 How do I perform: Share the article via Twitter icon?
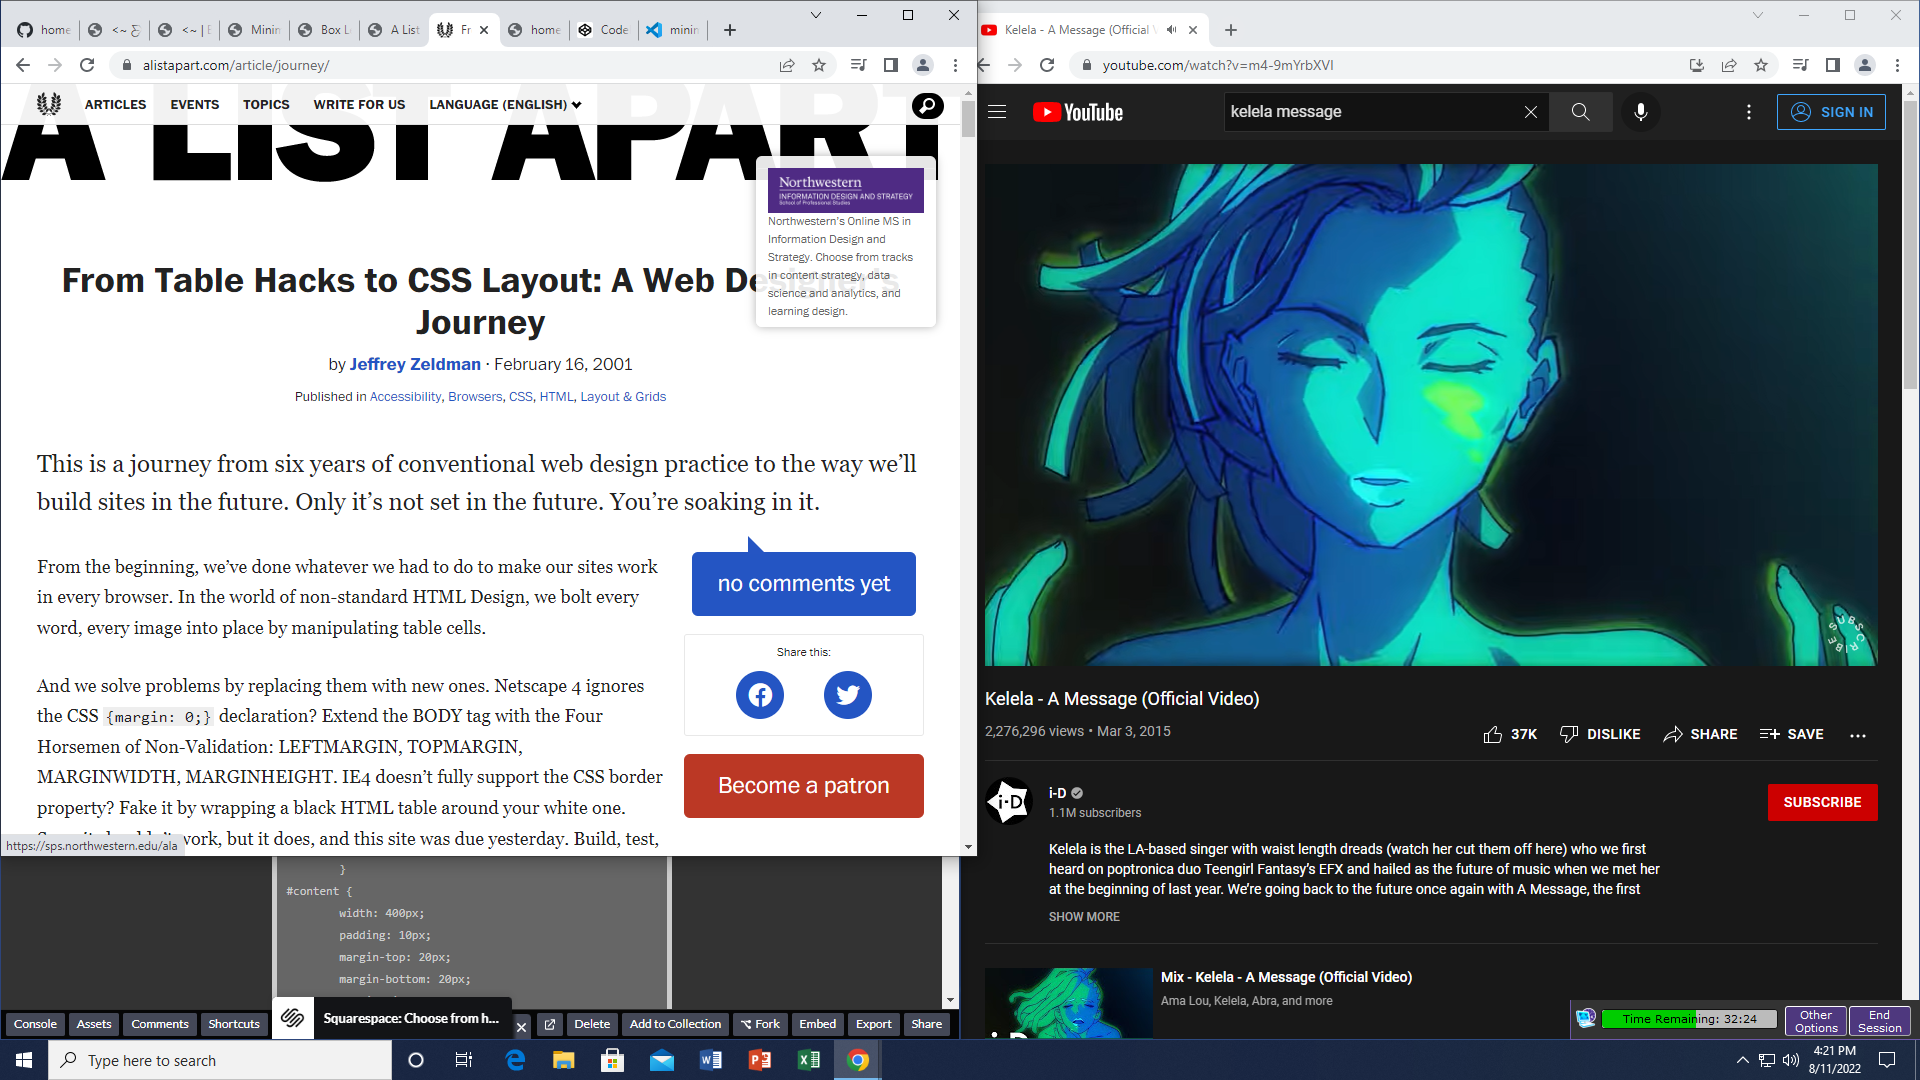coord(847,695)
